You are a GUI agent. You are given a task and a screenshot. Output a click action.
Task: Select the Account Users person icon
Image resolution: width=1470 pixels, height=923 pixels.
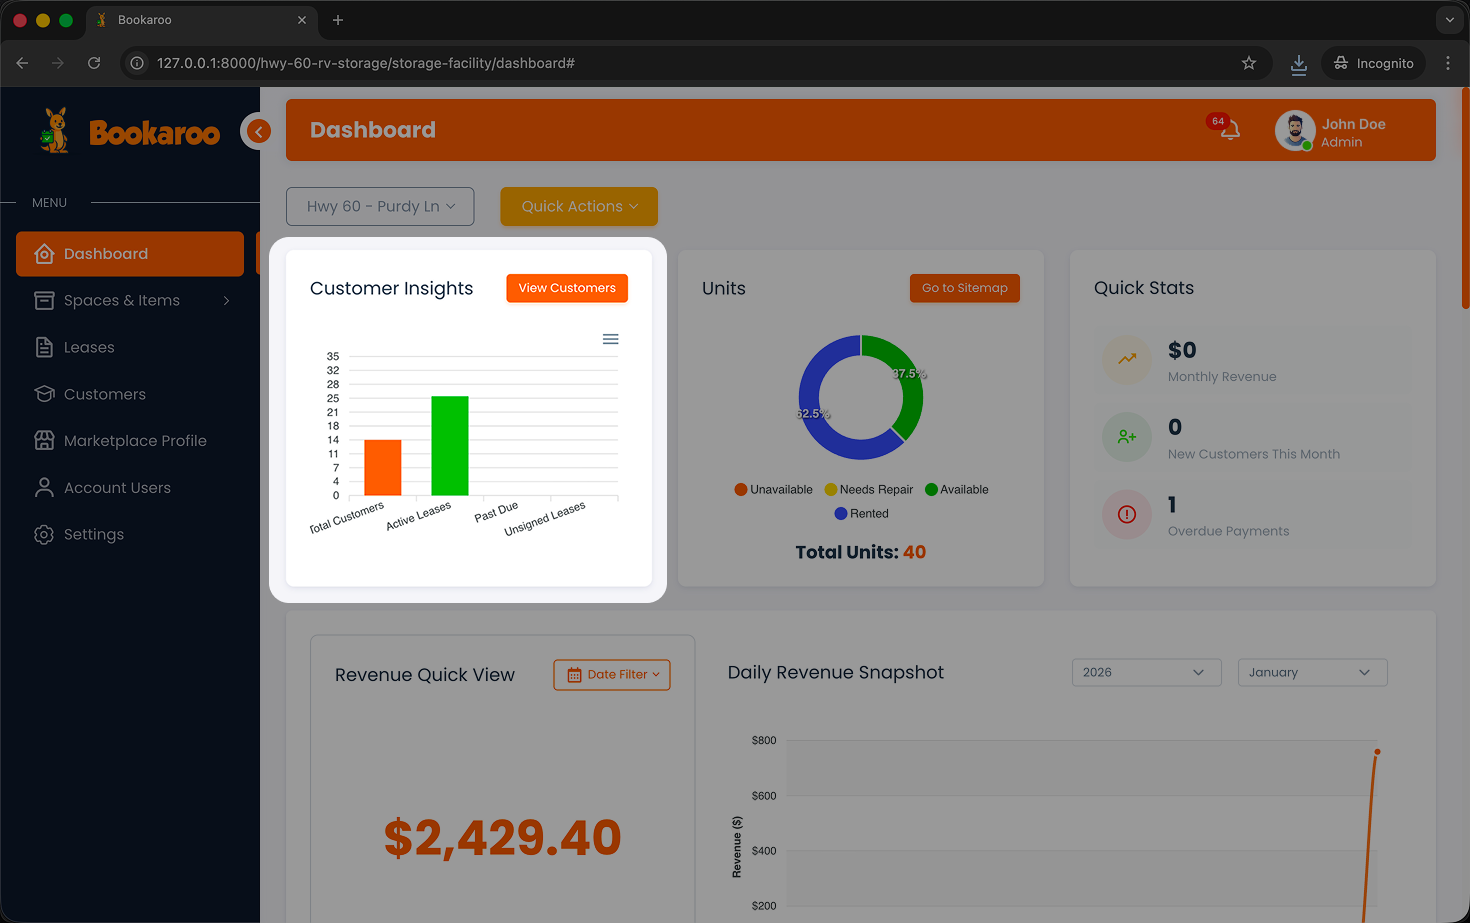click(44, 487)
